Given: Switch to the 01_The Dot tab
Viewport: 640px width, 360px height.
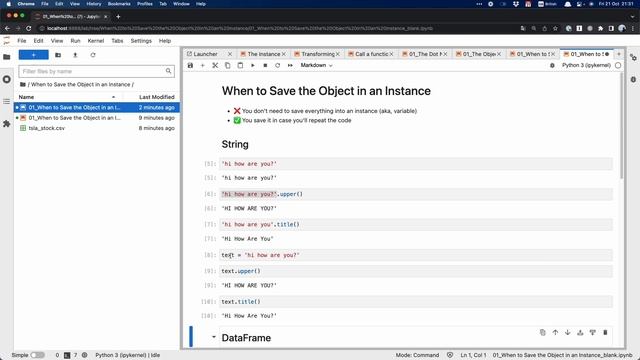Looking at the screenshot, I should click(x=425, y=54).
